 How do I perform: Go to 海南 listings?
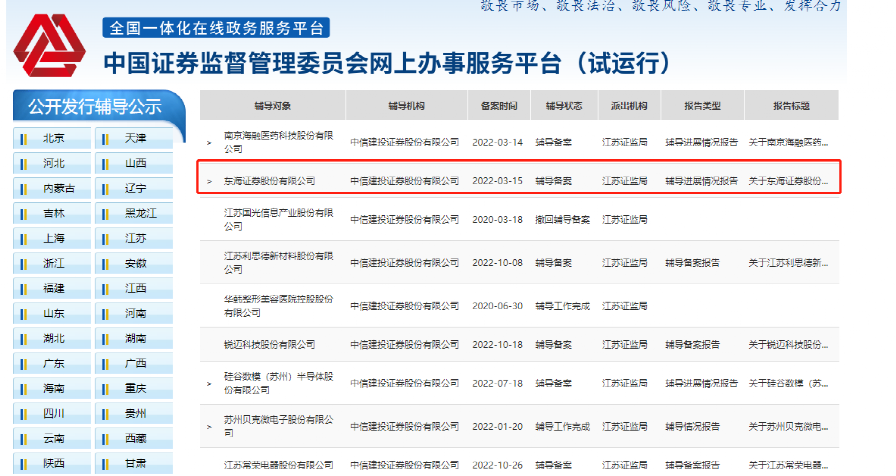coord(52,389)
